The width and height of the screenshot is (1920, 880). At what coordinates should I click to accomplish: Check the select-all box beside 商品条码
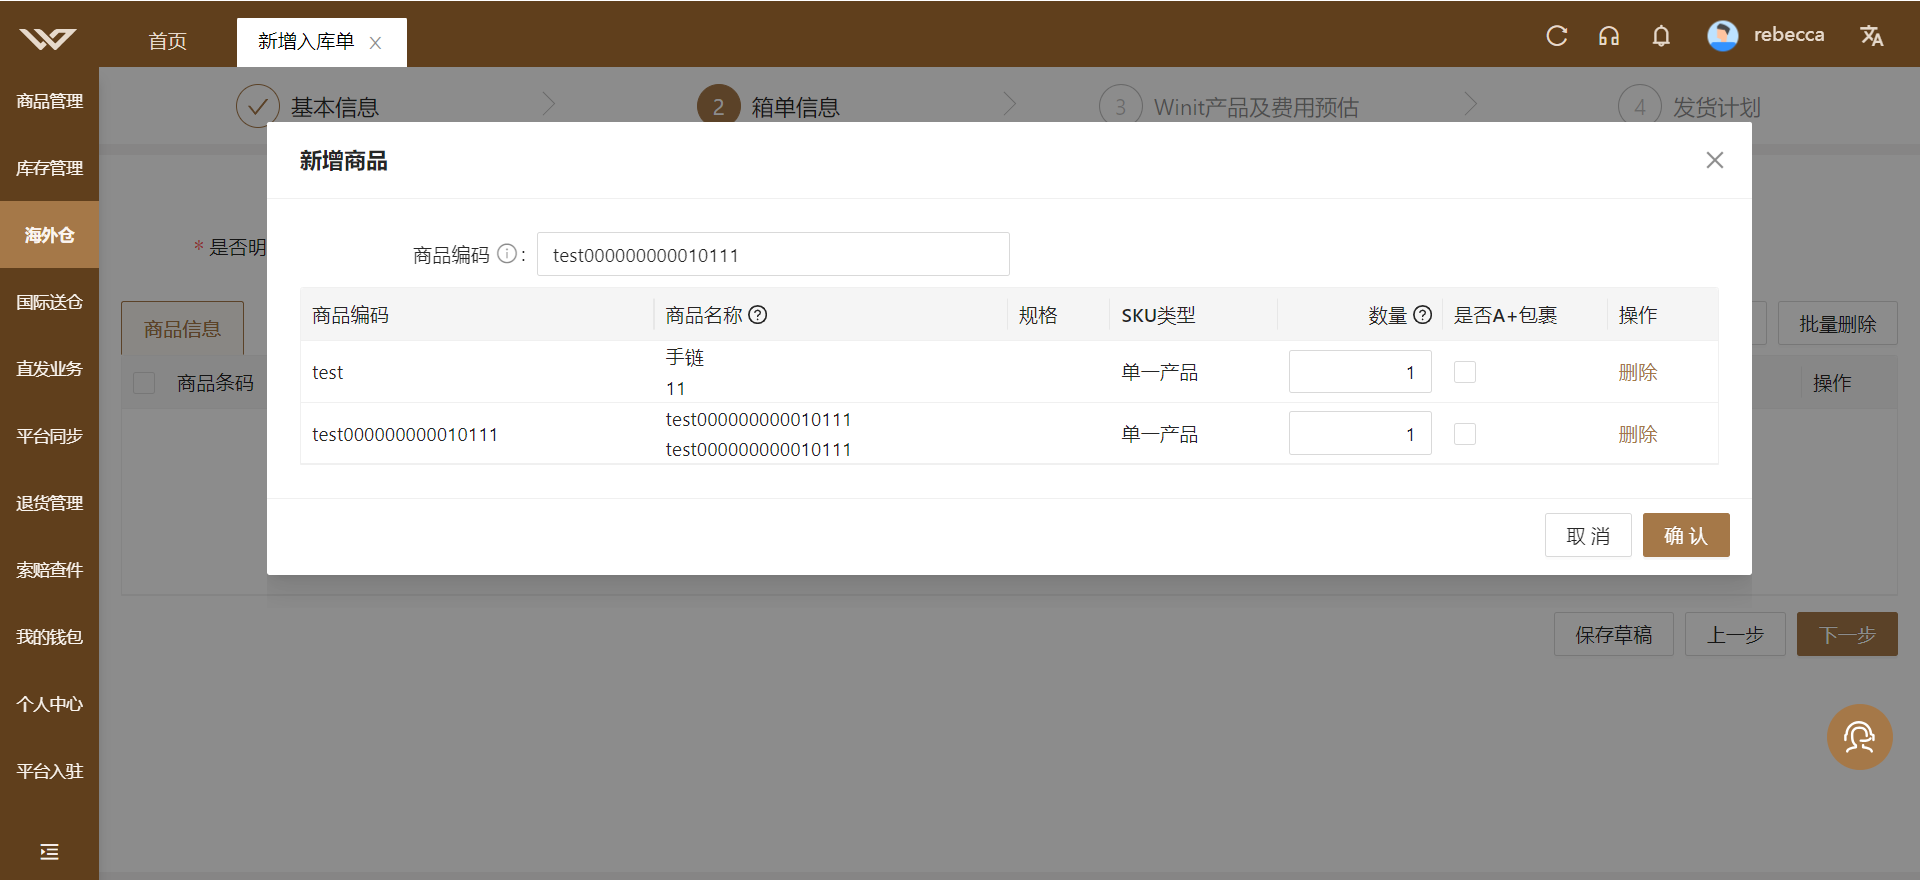tap(144, 383)
